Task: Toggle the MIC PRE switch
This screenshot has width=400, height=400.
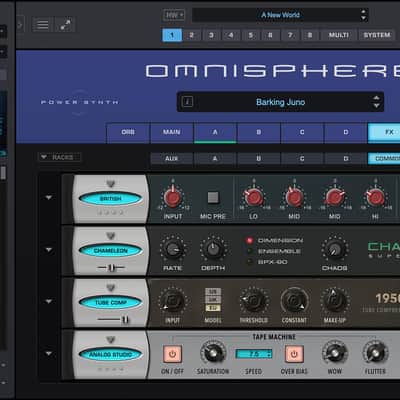Action: [x=213, y=197]
